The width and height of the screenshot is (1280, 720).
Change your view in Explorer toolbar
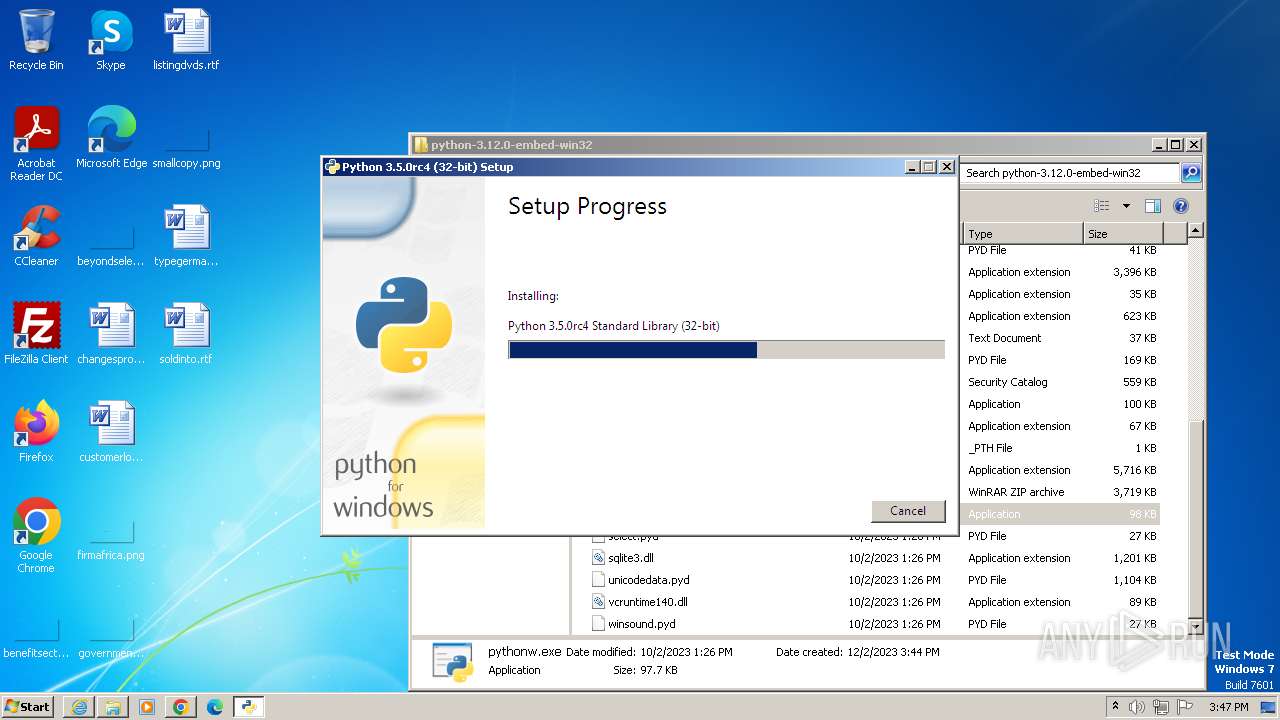tap(1102, 206)
